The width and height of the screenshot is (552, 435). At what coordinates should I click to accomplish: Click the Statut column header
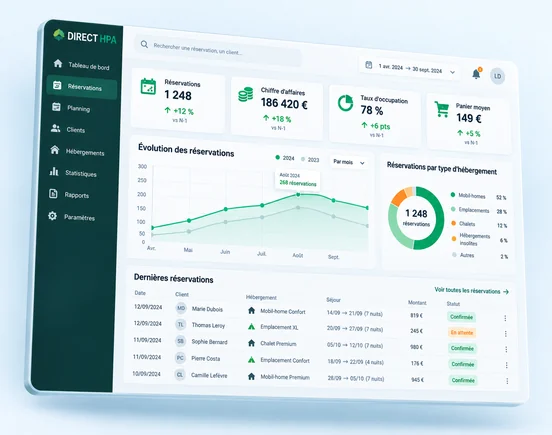(453, 304)
